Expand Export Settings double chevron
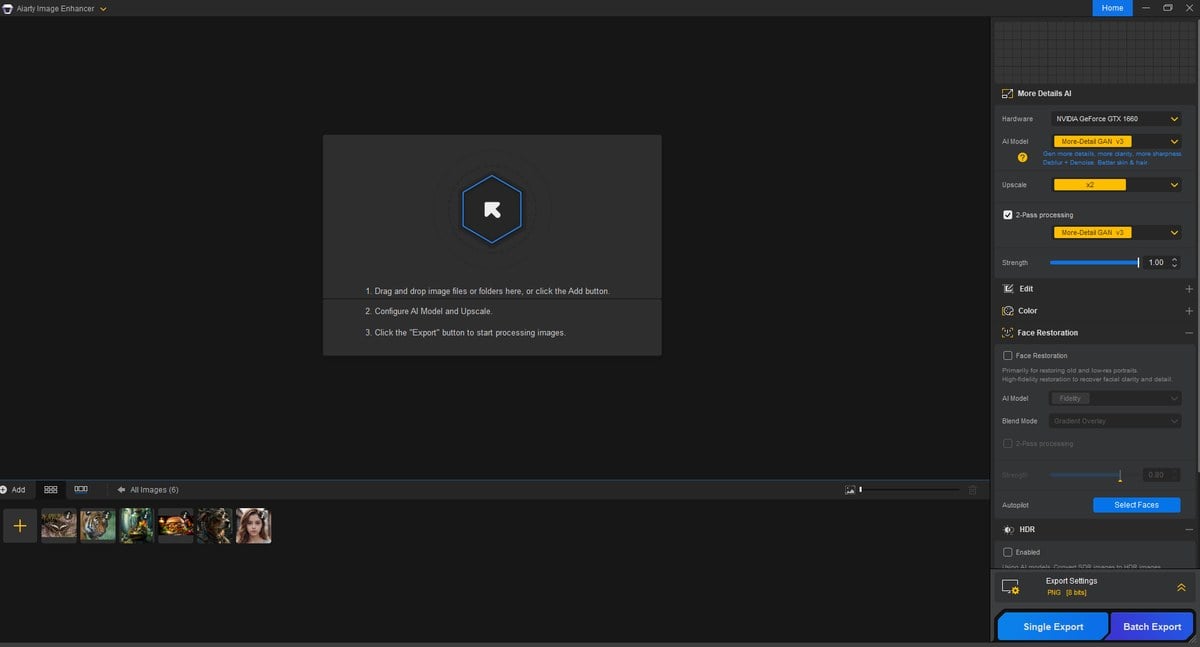The image size is (1200, 647). coord(1181,587)
